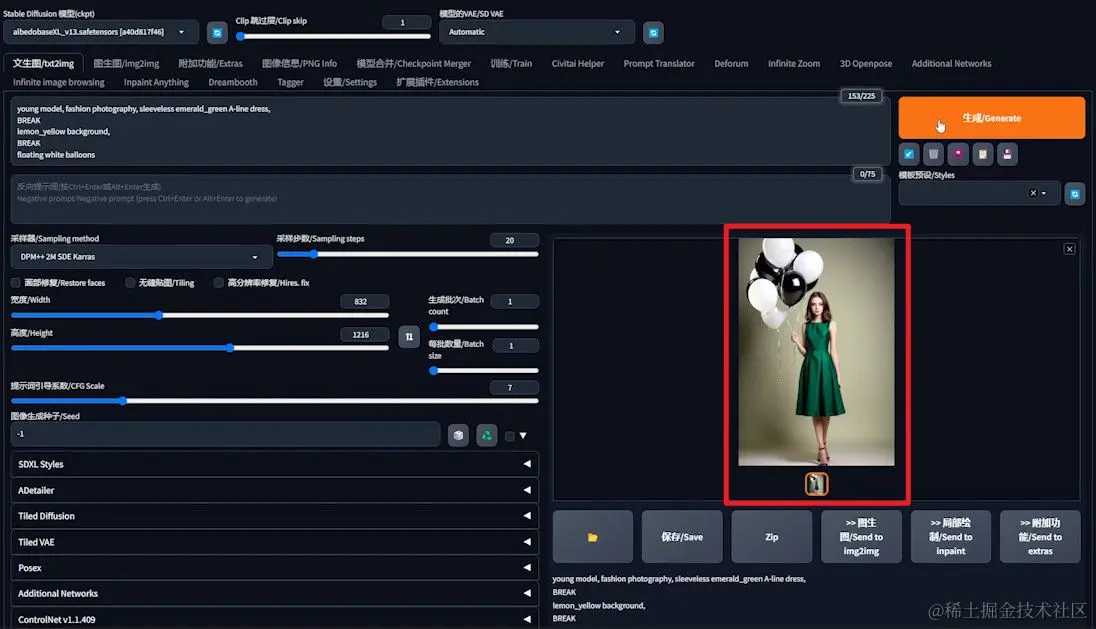
Task: Click the Zip button
Action: 772,537
